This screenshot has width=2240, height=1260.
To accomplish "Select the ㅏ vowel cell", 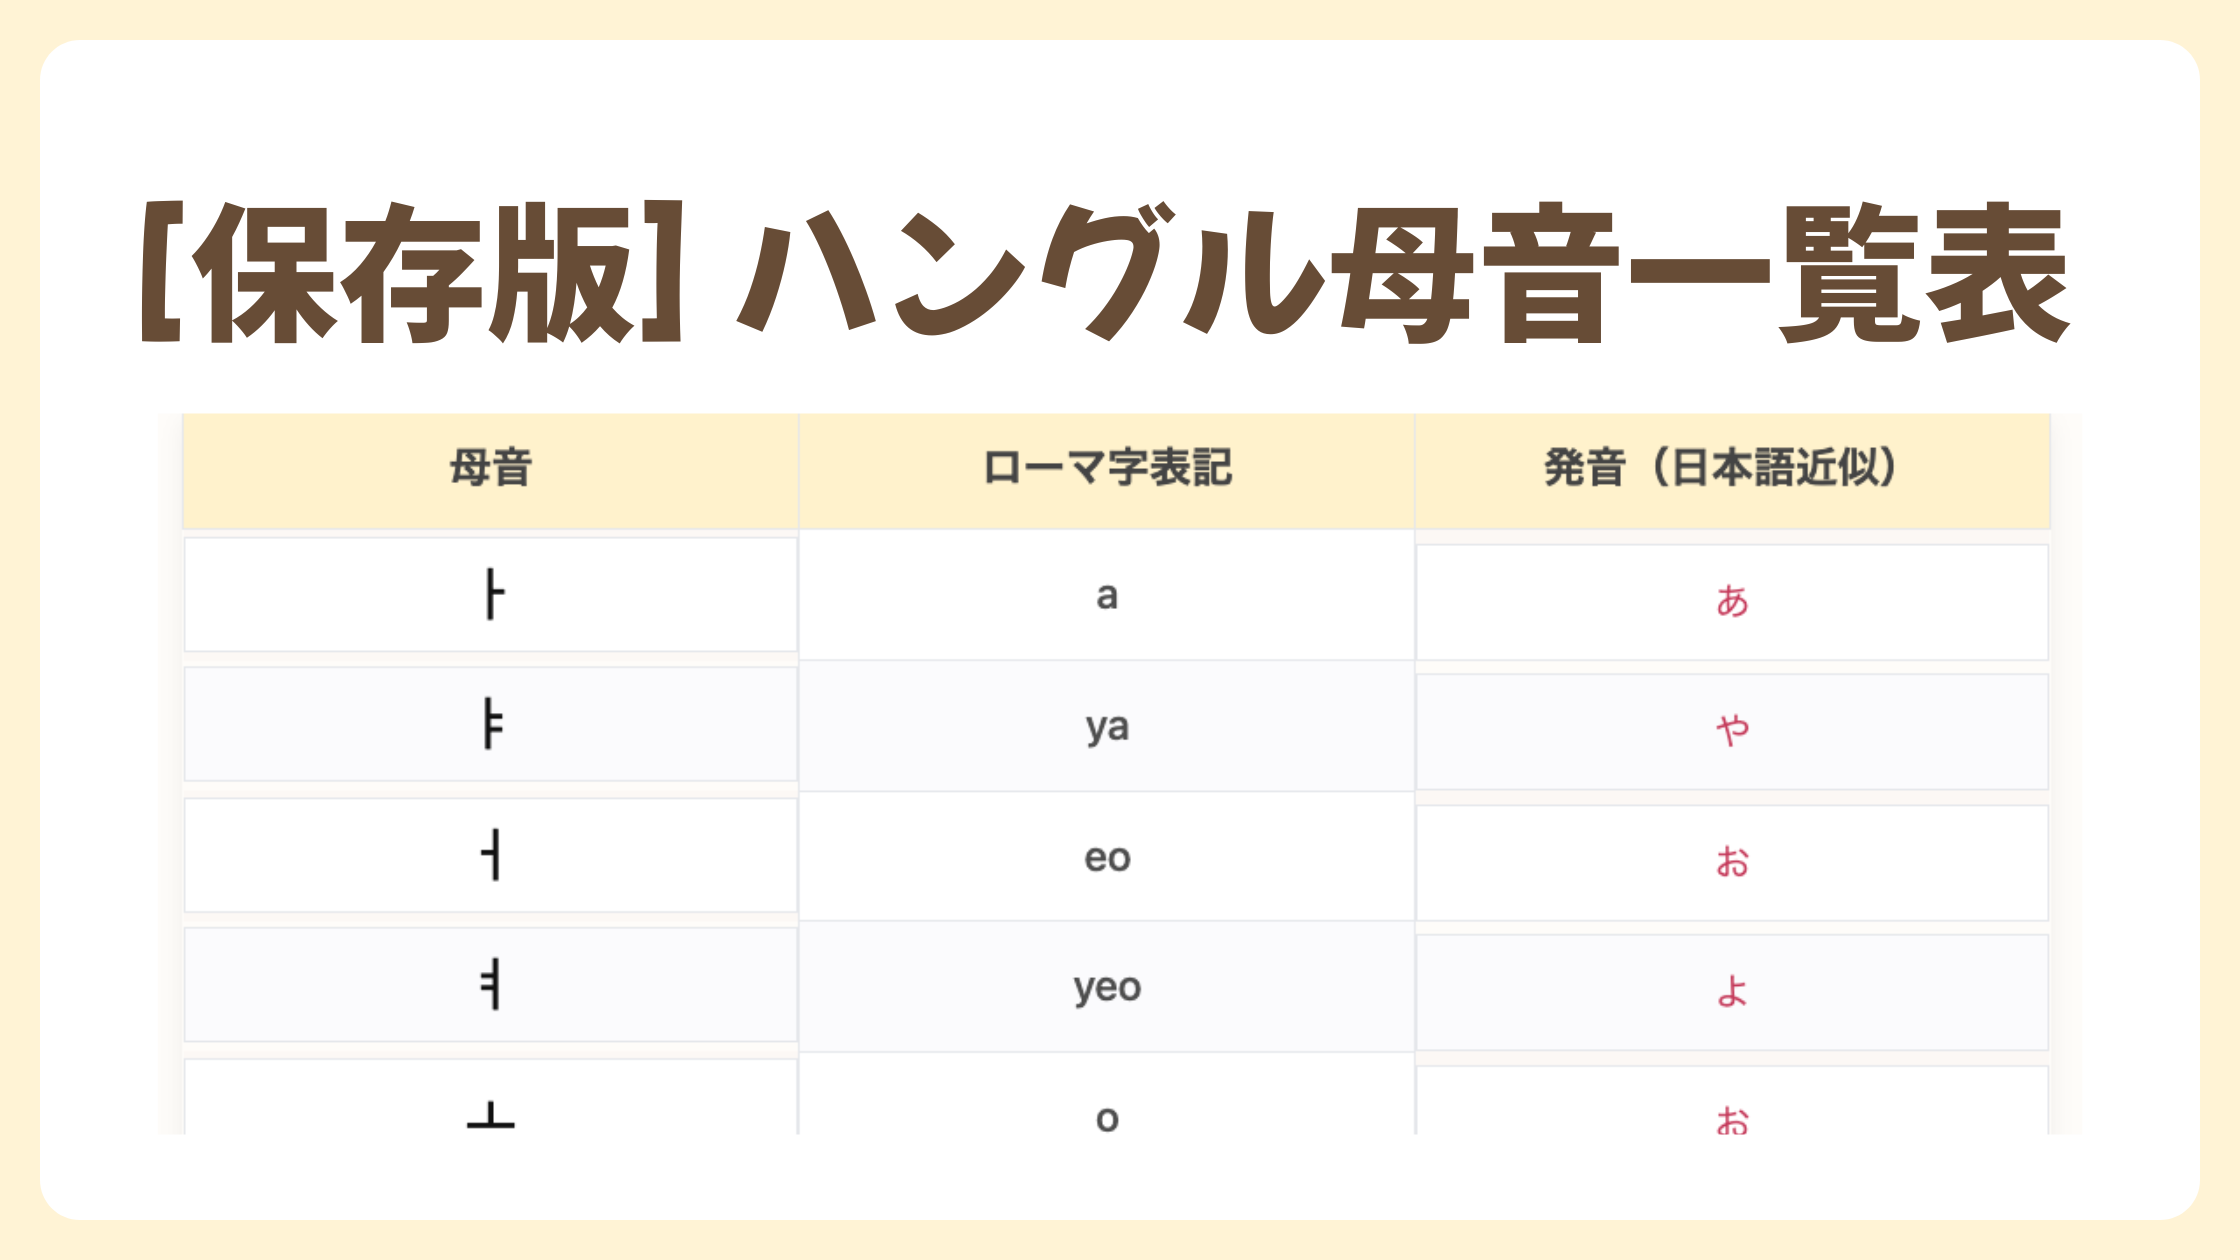I will point(490,595).
